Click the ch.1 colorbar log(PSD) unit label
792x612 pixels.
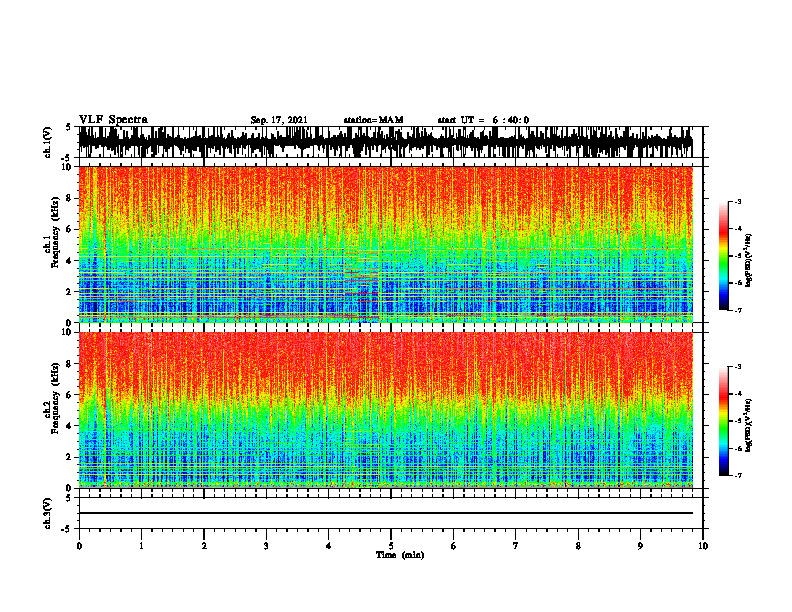coord(749,261)
